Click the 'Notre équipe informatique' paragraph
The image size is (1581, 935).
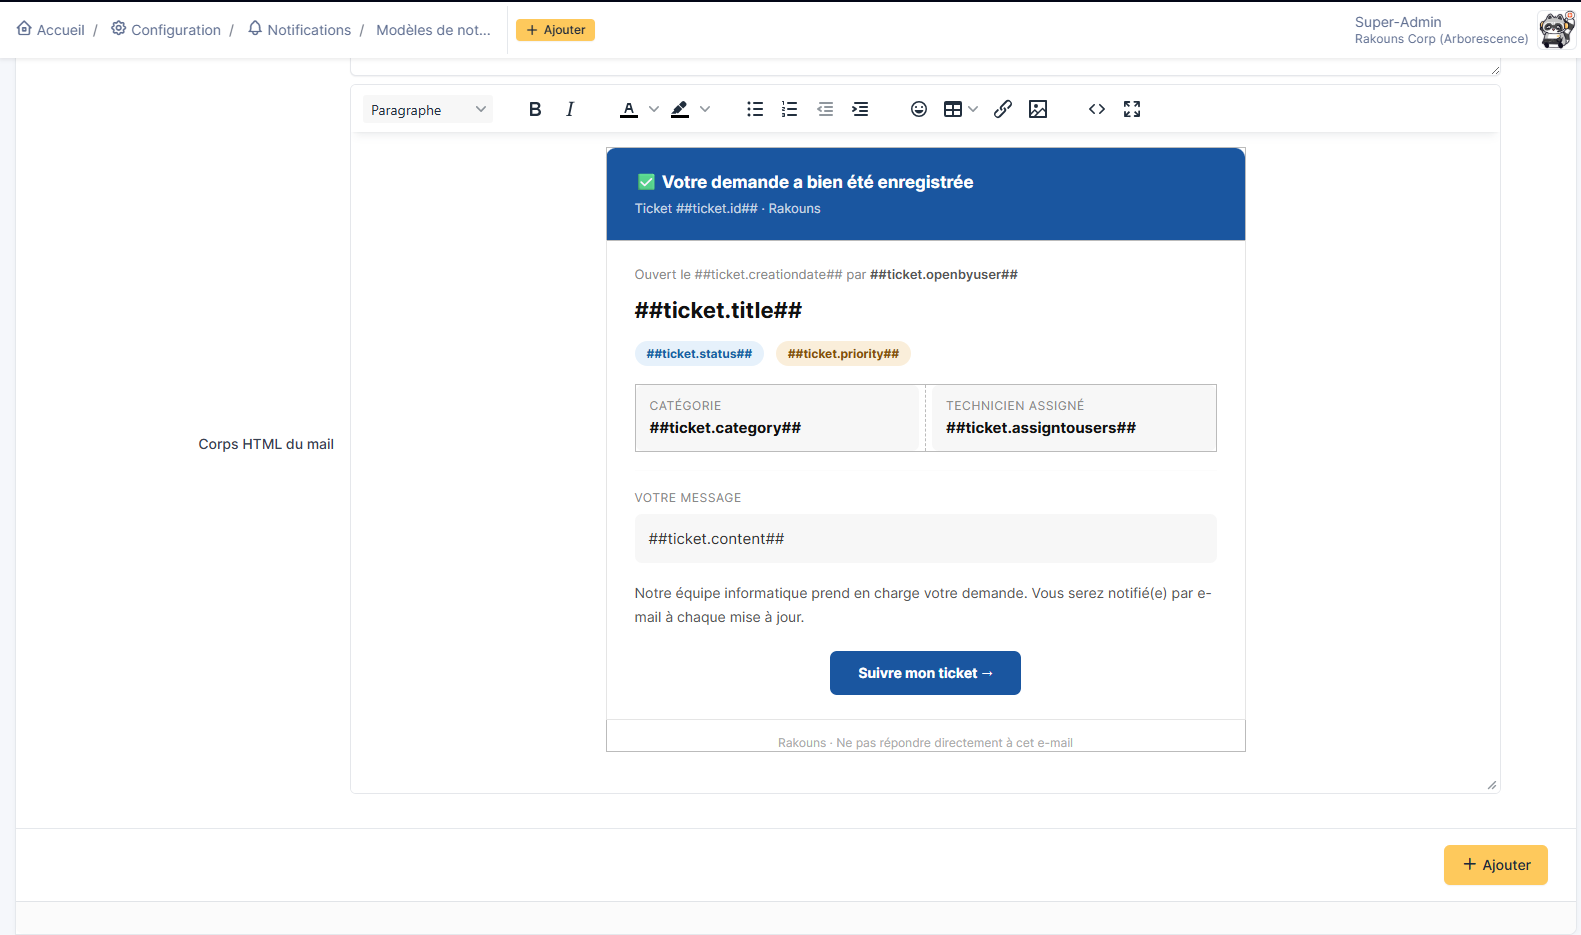[923, 605]
